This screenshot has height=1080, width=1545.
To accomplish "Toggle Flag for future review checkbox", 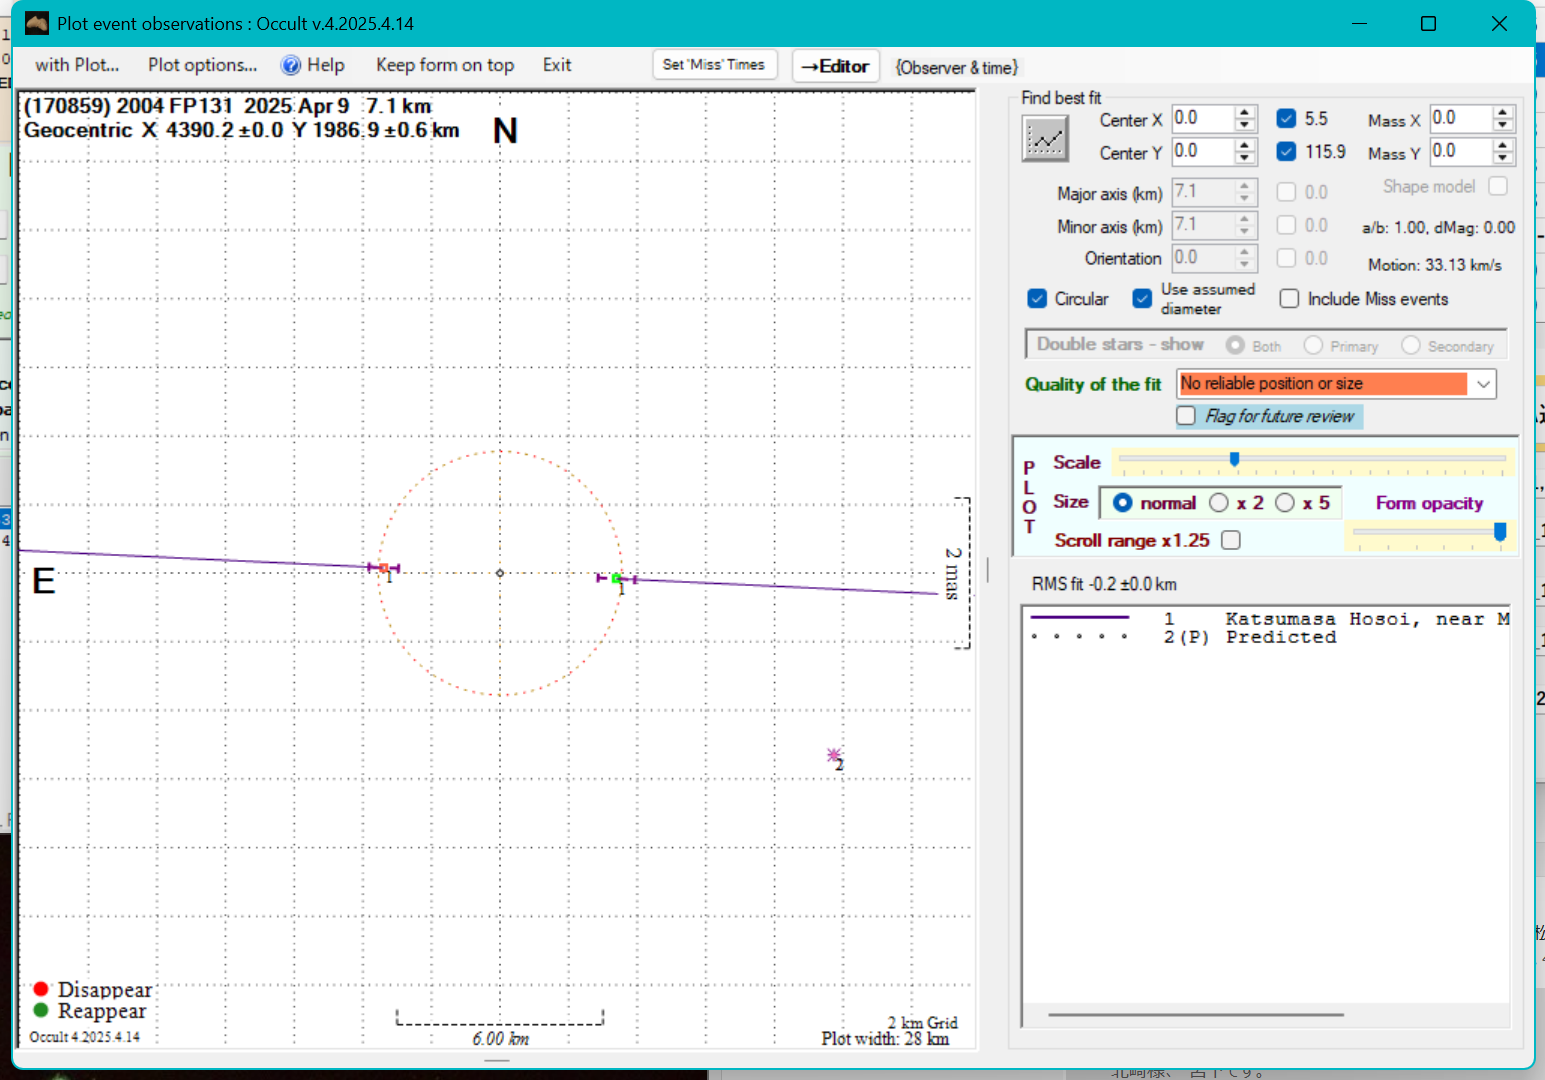I will coord(1186,416).
